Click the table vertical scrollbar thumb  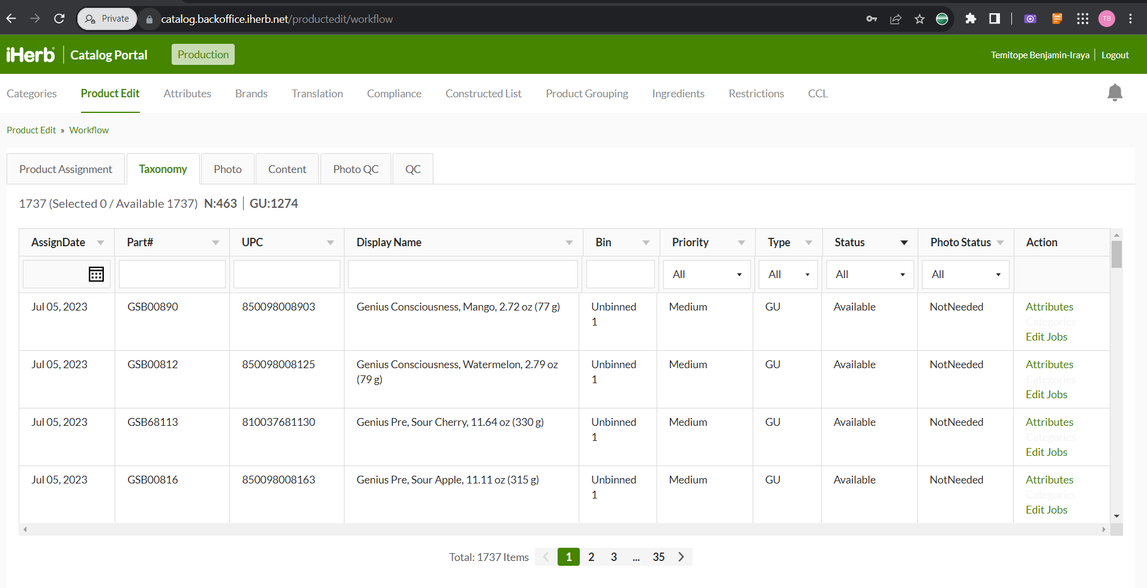point(1116,255)
